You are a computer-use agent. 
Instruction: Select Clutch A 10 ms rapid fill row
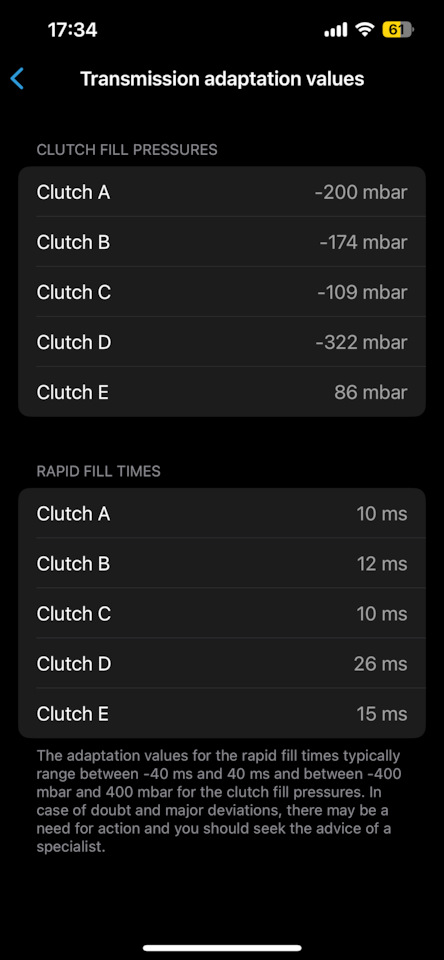(x=222, y=513)
